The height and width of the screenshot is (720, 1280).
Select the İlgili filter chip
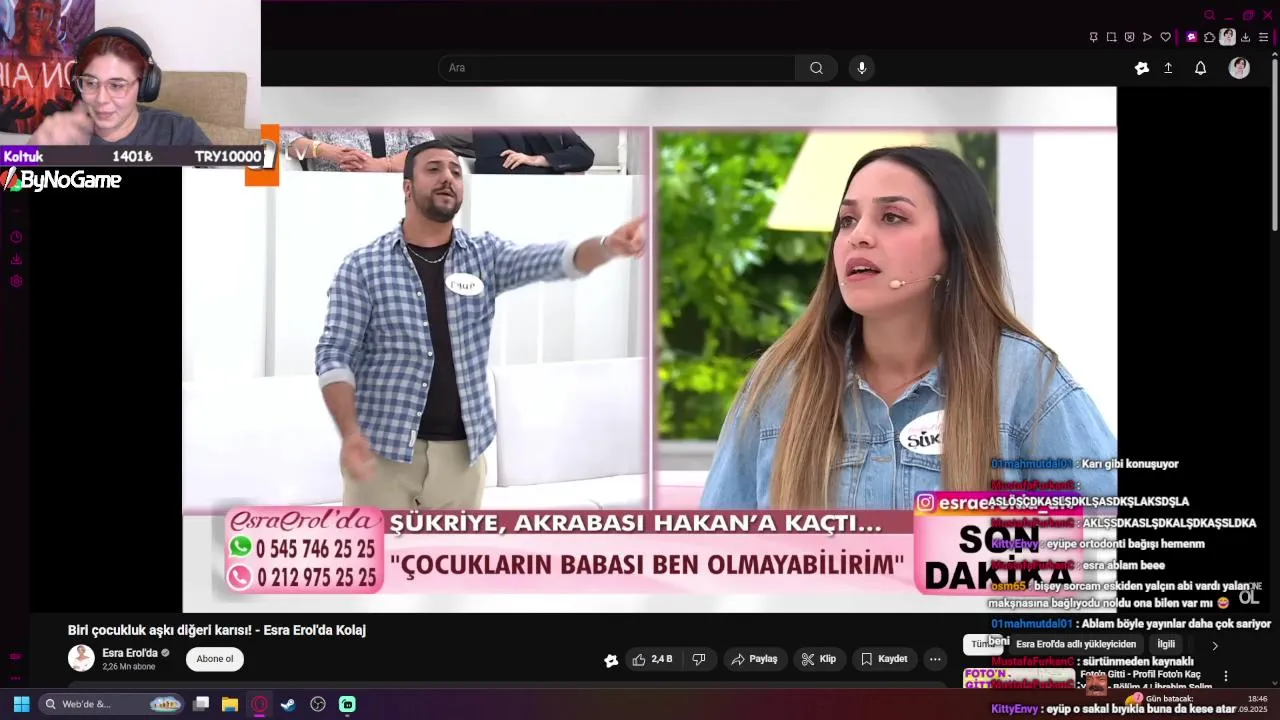coord(1166,645)
